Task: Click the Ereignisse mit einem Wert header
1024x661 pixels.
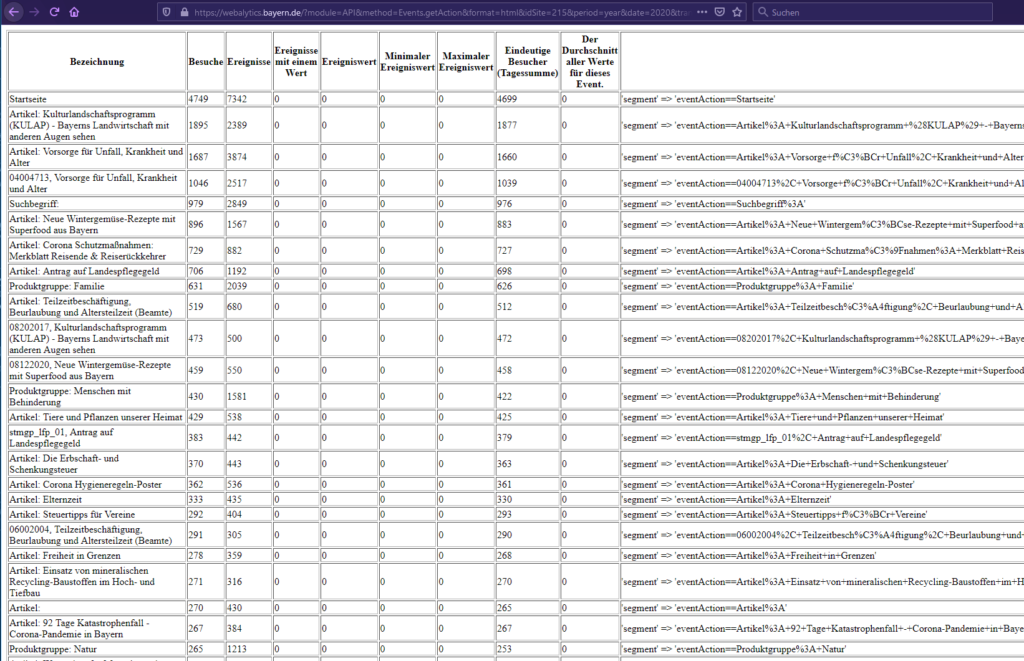Action: 296,61
